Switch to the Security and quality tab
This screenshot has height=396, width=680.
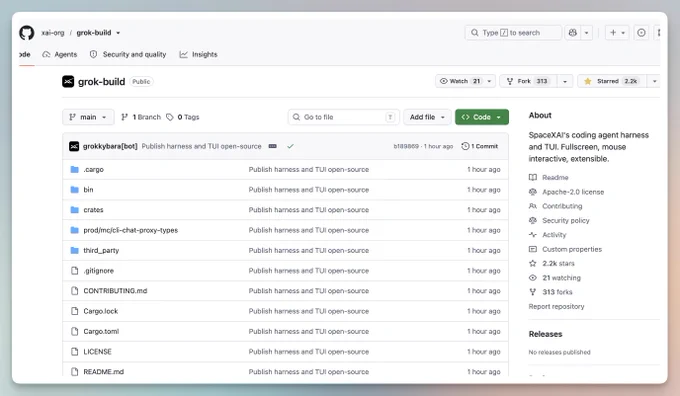tap(128, 54)
